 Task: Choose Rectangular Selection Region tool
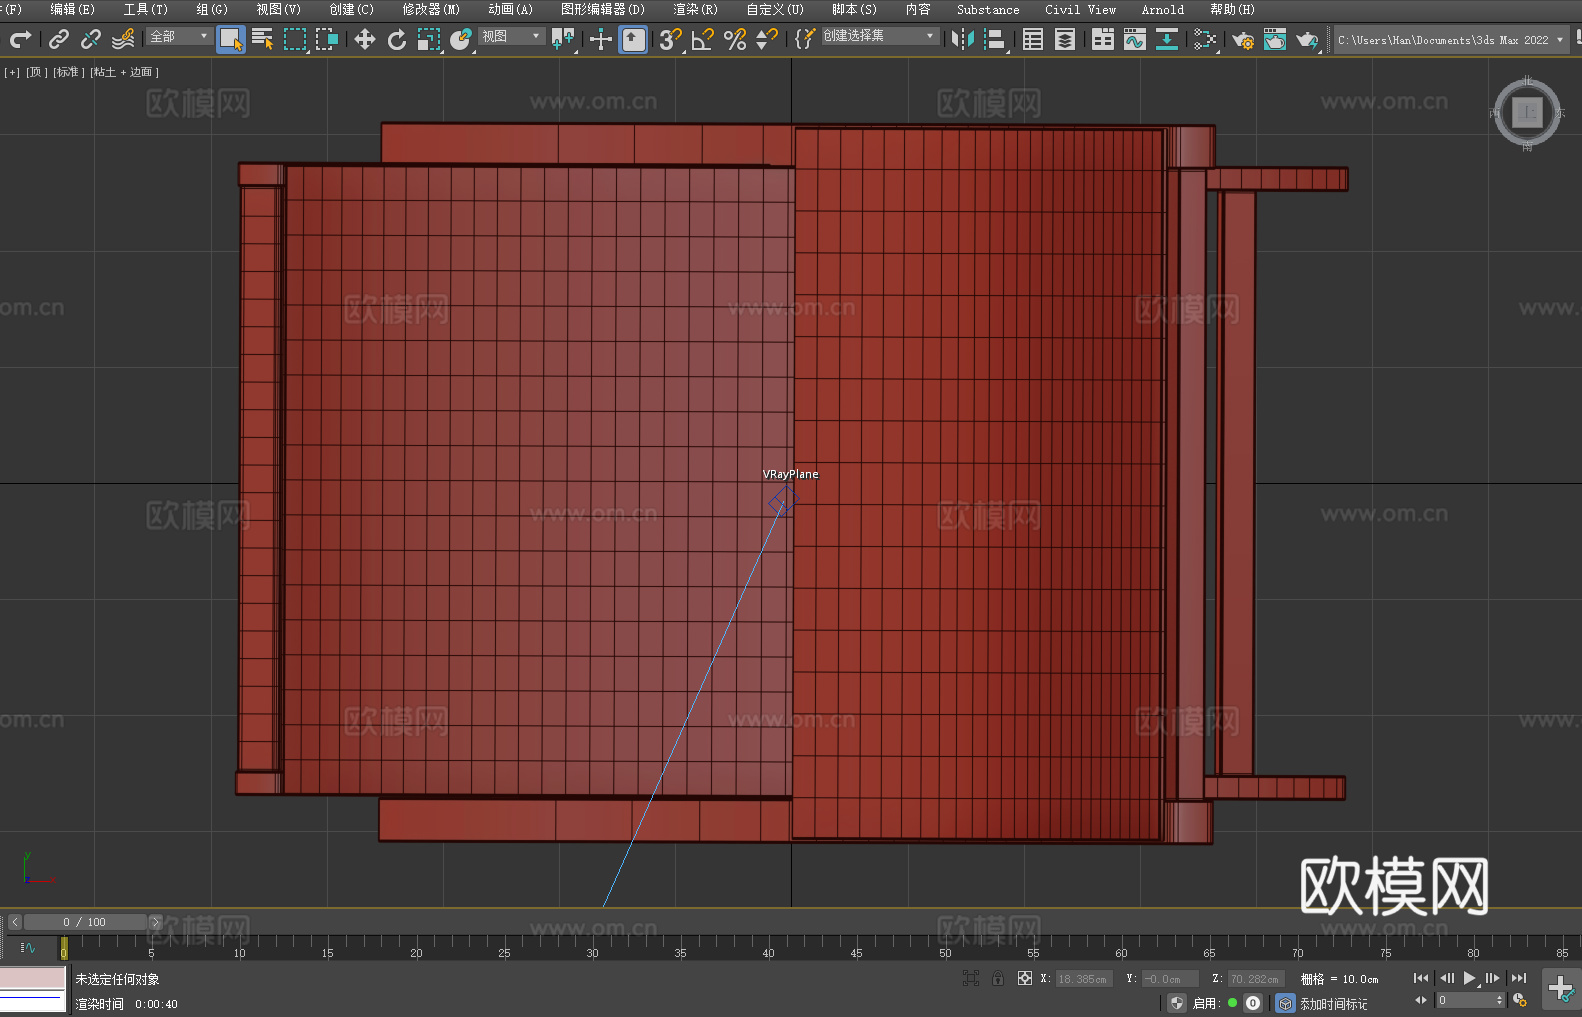[x=295, y=39]
